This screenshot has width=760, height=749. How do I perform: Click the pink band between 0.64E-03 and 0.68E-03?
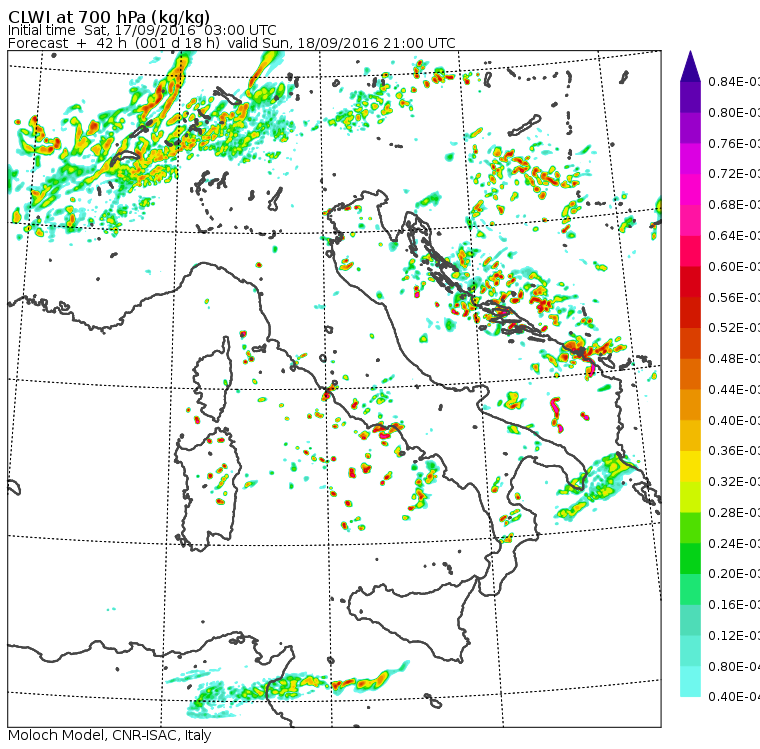click(x=691, y=220)
